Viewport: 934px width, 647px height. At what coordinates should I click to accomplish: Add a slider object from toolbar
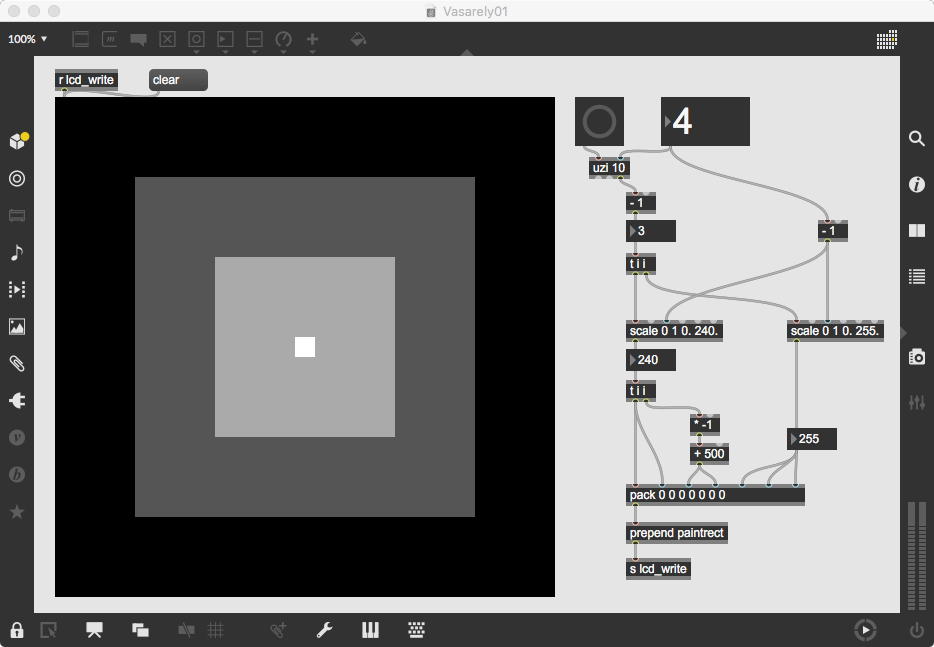(254, 39)
